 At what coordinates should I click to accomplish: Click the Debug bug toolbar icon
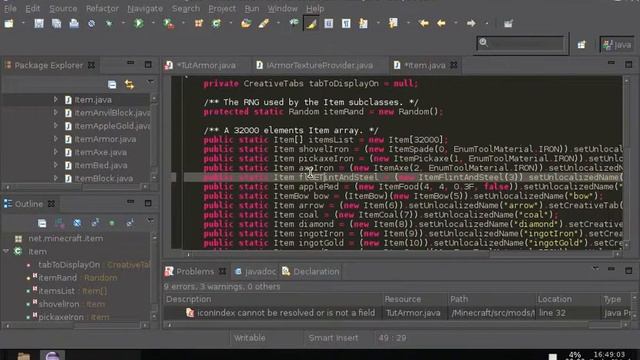point(109,24)
